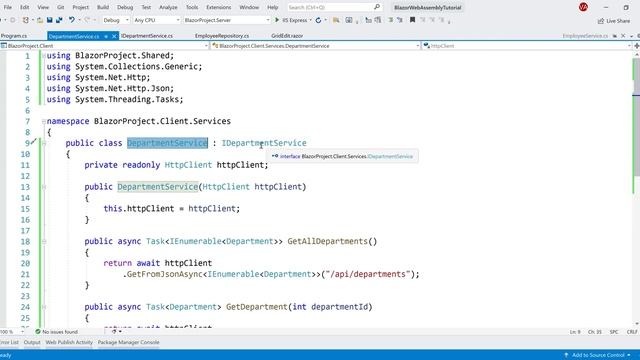Screen dimensions: 640x360
Task: Collapse the namespace BlazorProject.Client.Services block
Action: tap(44, 121)
